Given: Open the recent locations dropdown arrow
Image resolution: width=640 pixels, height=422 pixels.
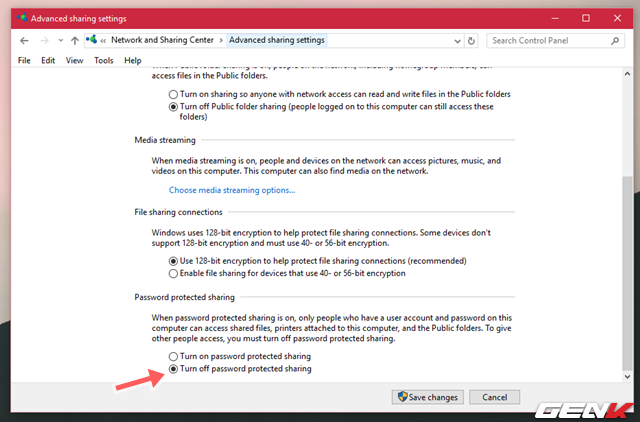Looking at the screenshot, I should pyautogui.click(x=60, y=40).
